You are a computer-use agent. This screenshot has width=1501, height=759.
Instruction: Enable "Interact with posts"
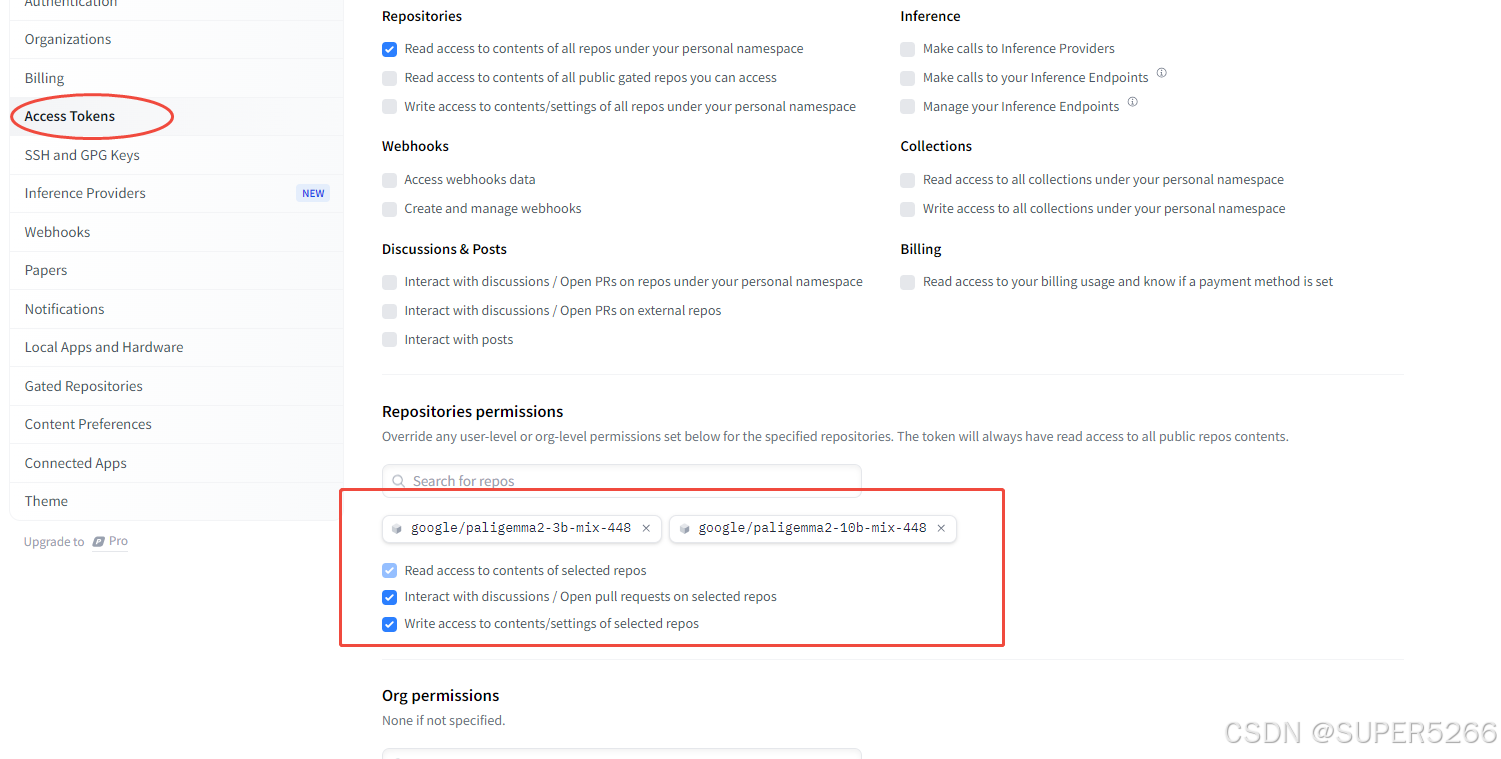[x=389, y=339]
